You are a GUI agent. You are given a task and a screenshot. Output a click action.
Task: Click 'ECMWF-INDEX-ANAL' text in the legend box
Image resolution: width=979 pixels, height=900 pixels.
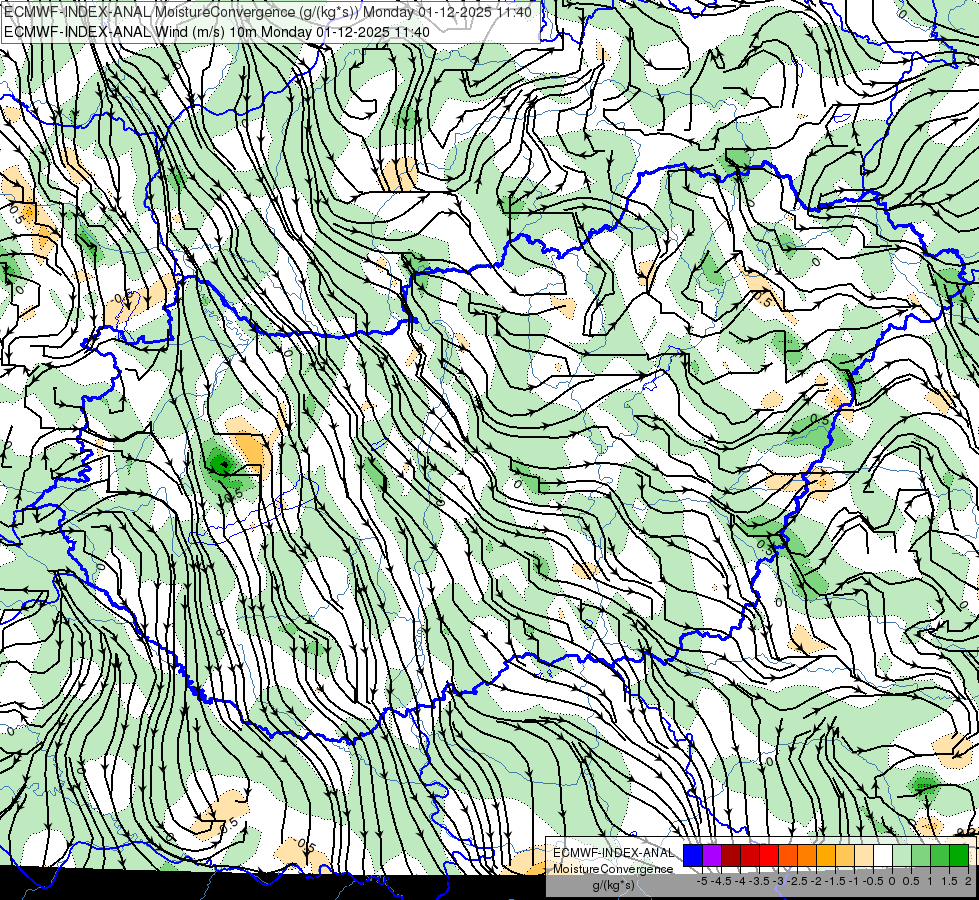click(613, 853)
